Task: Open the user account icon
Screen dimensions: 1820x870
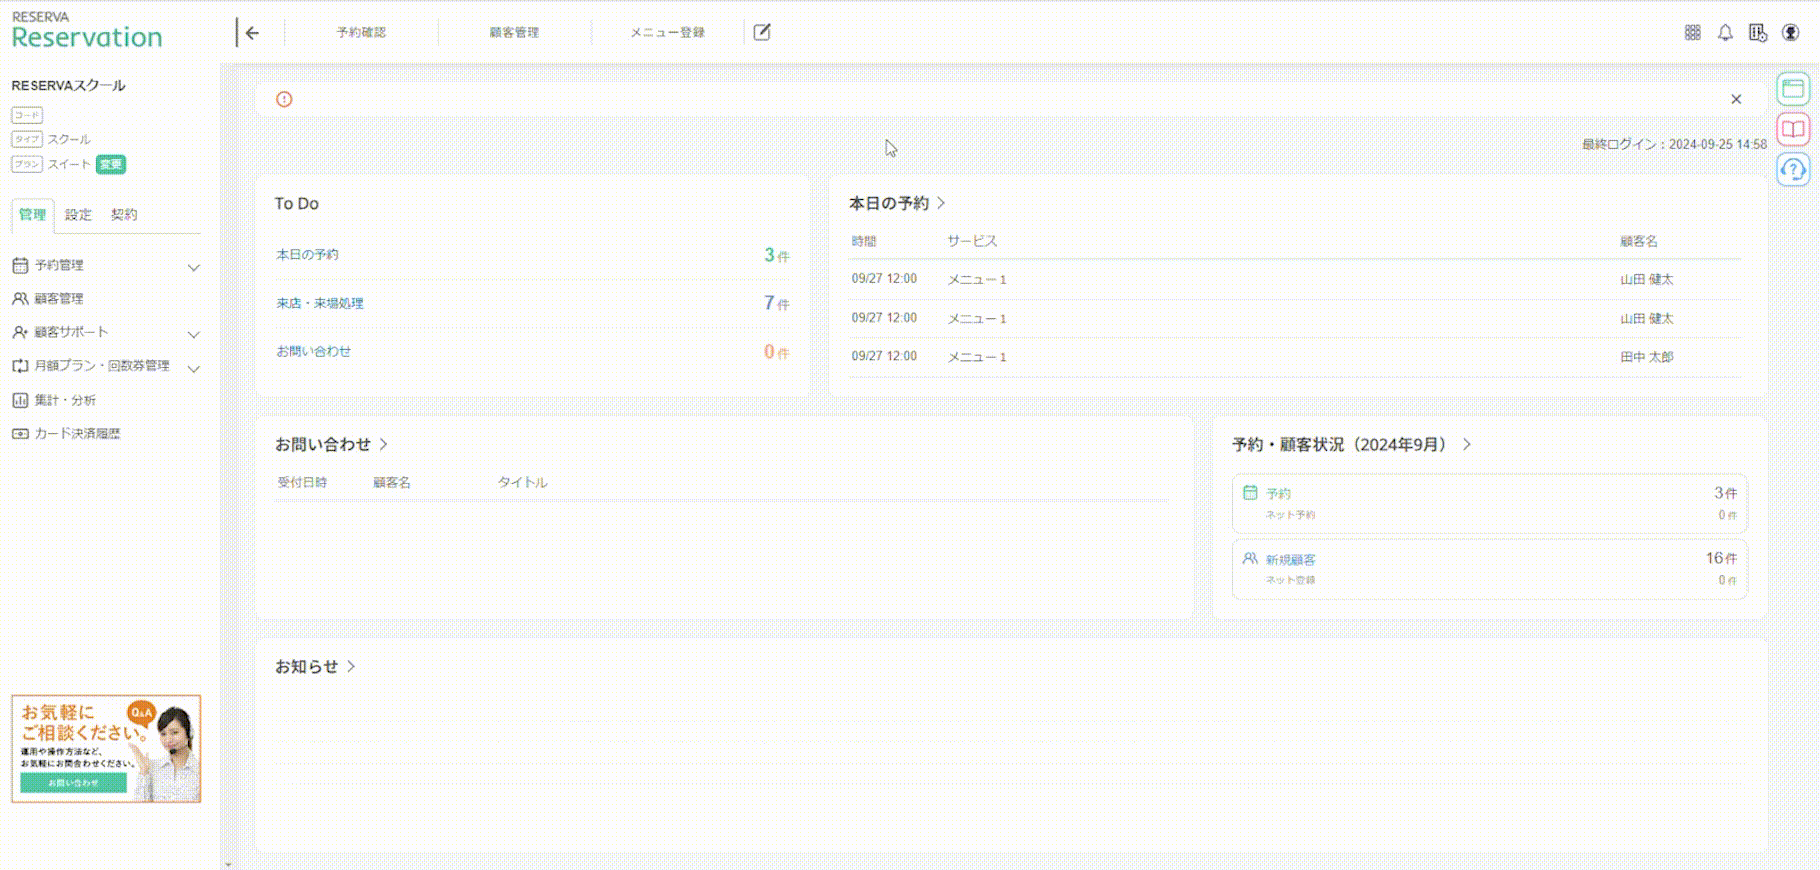Action: pyautogui.click(x=1791, y=33)
